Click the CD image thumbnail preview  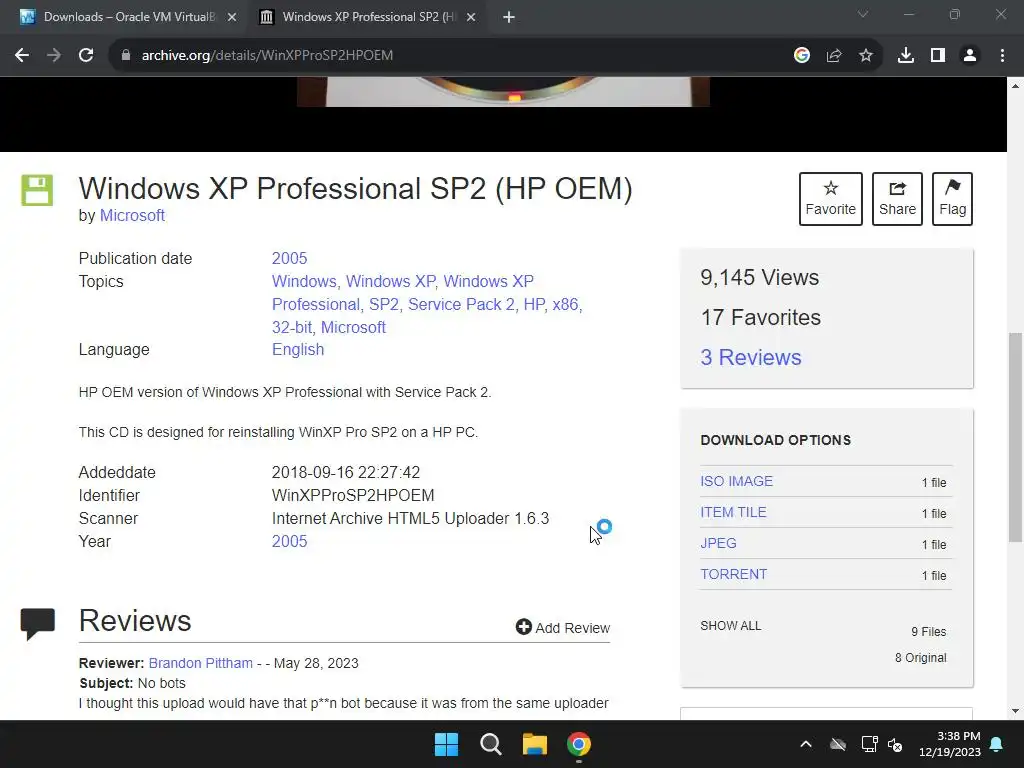504,92
